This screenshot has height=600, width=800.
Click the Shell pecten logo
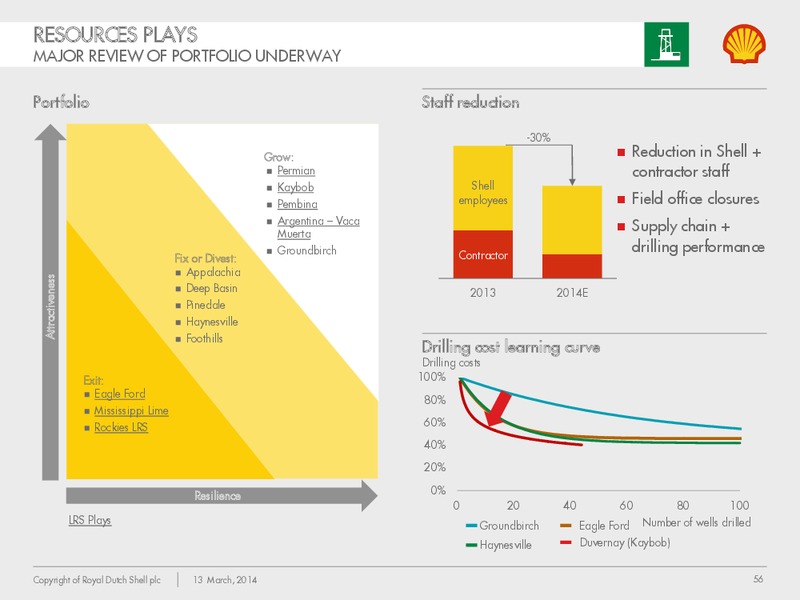(x=744, y=44)
